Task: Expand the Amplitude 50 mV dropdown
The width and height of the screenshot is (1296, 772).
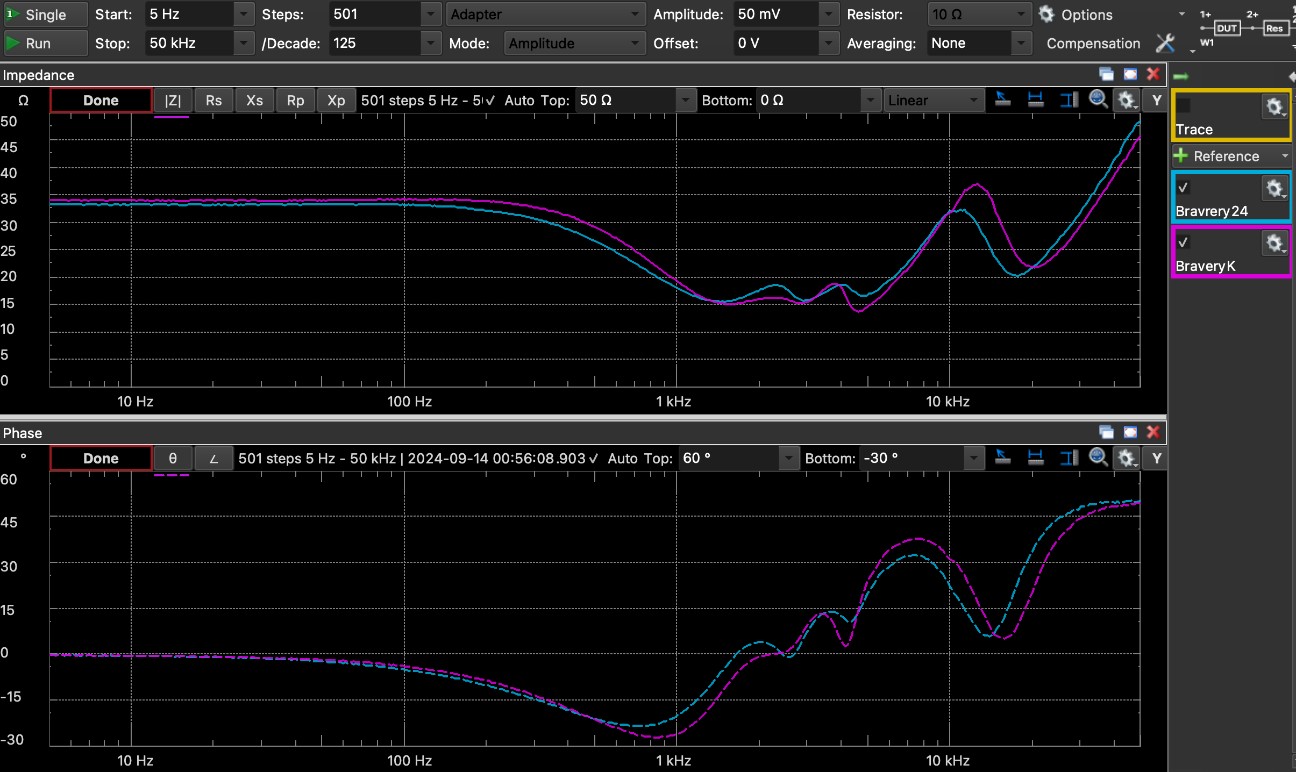Action: 829,14
